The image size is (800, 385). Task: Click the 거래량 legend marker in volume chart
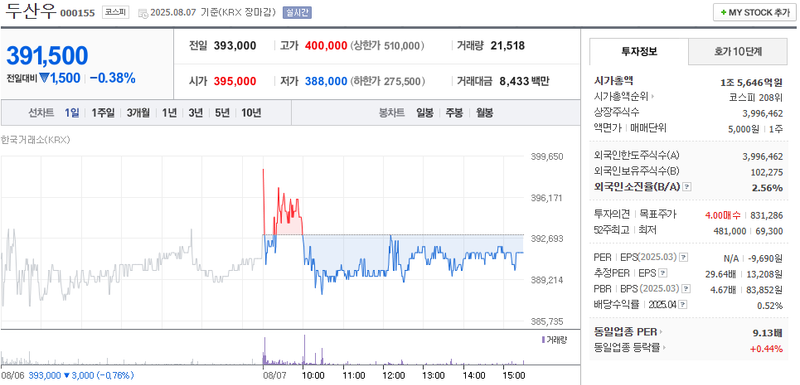click(543, 339)
